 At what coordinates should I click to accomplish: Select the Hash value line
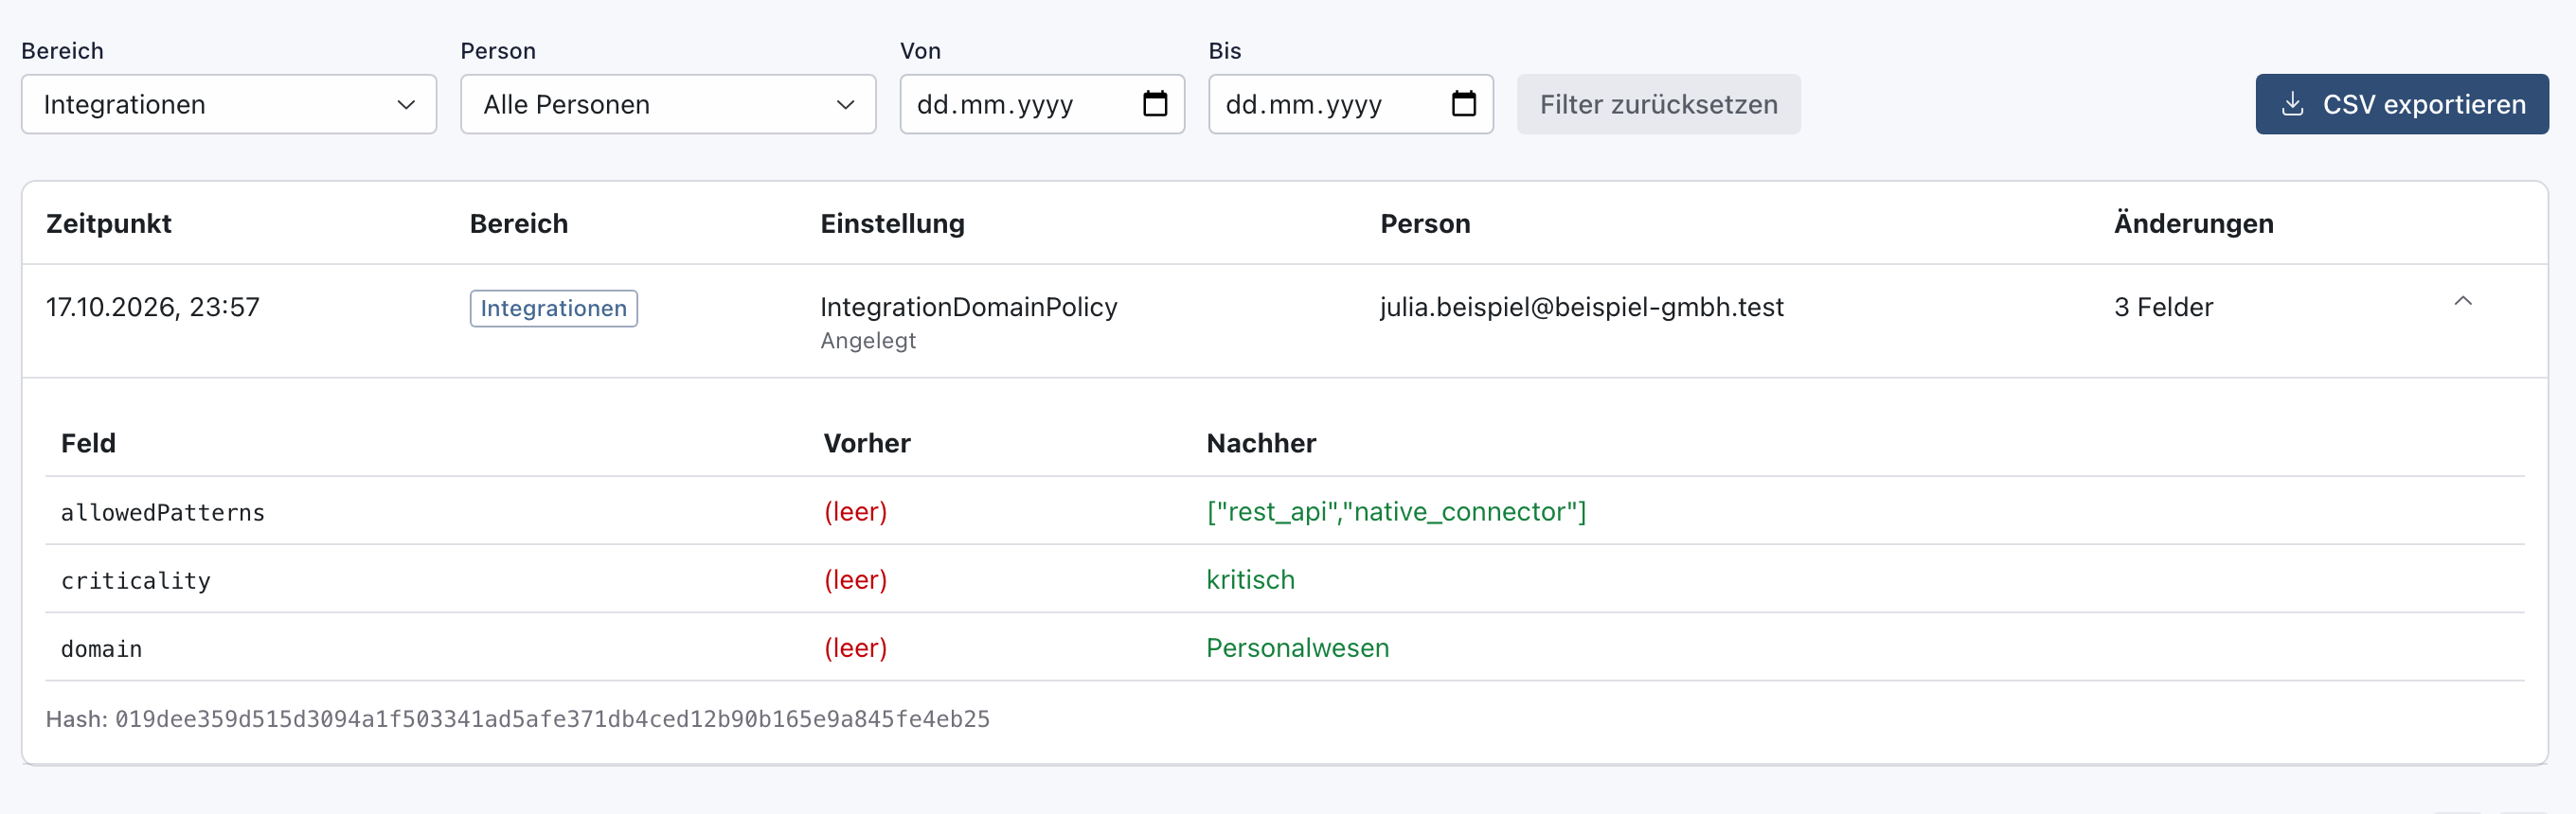518,719
